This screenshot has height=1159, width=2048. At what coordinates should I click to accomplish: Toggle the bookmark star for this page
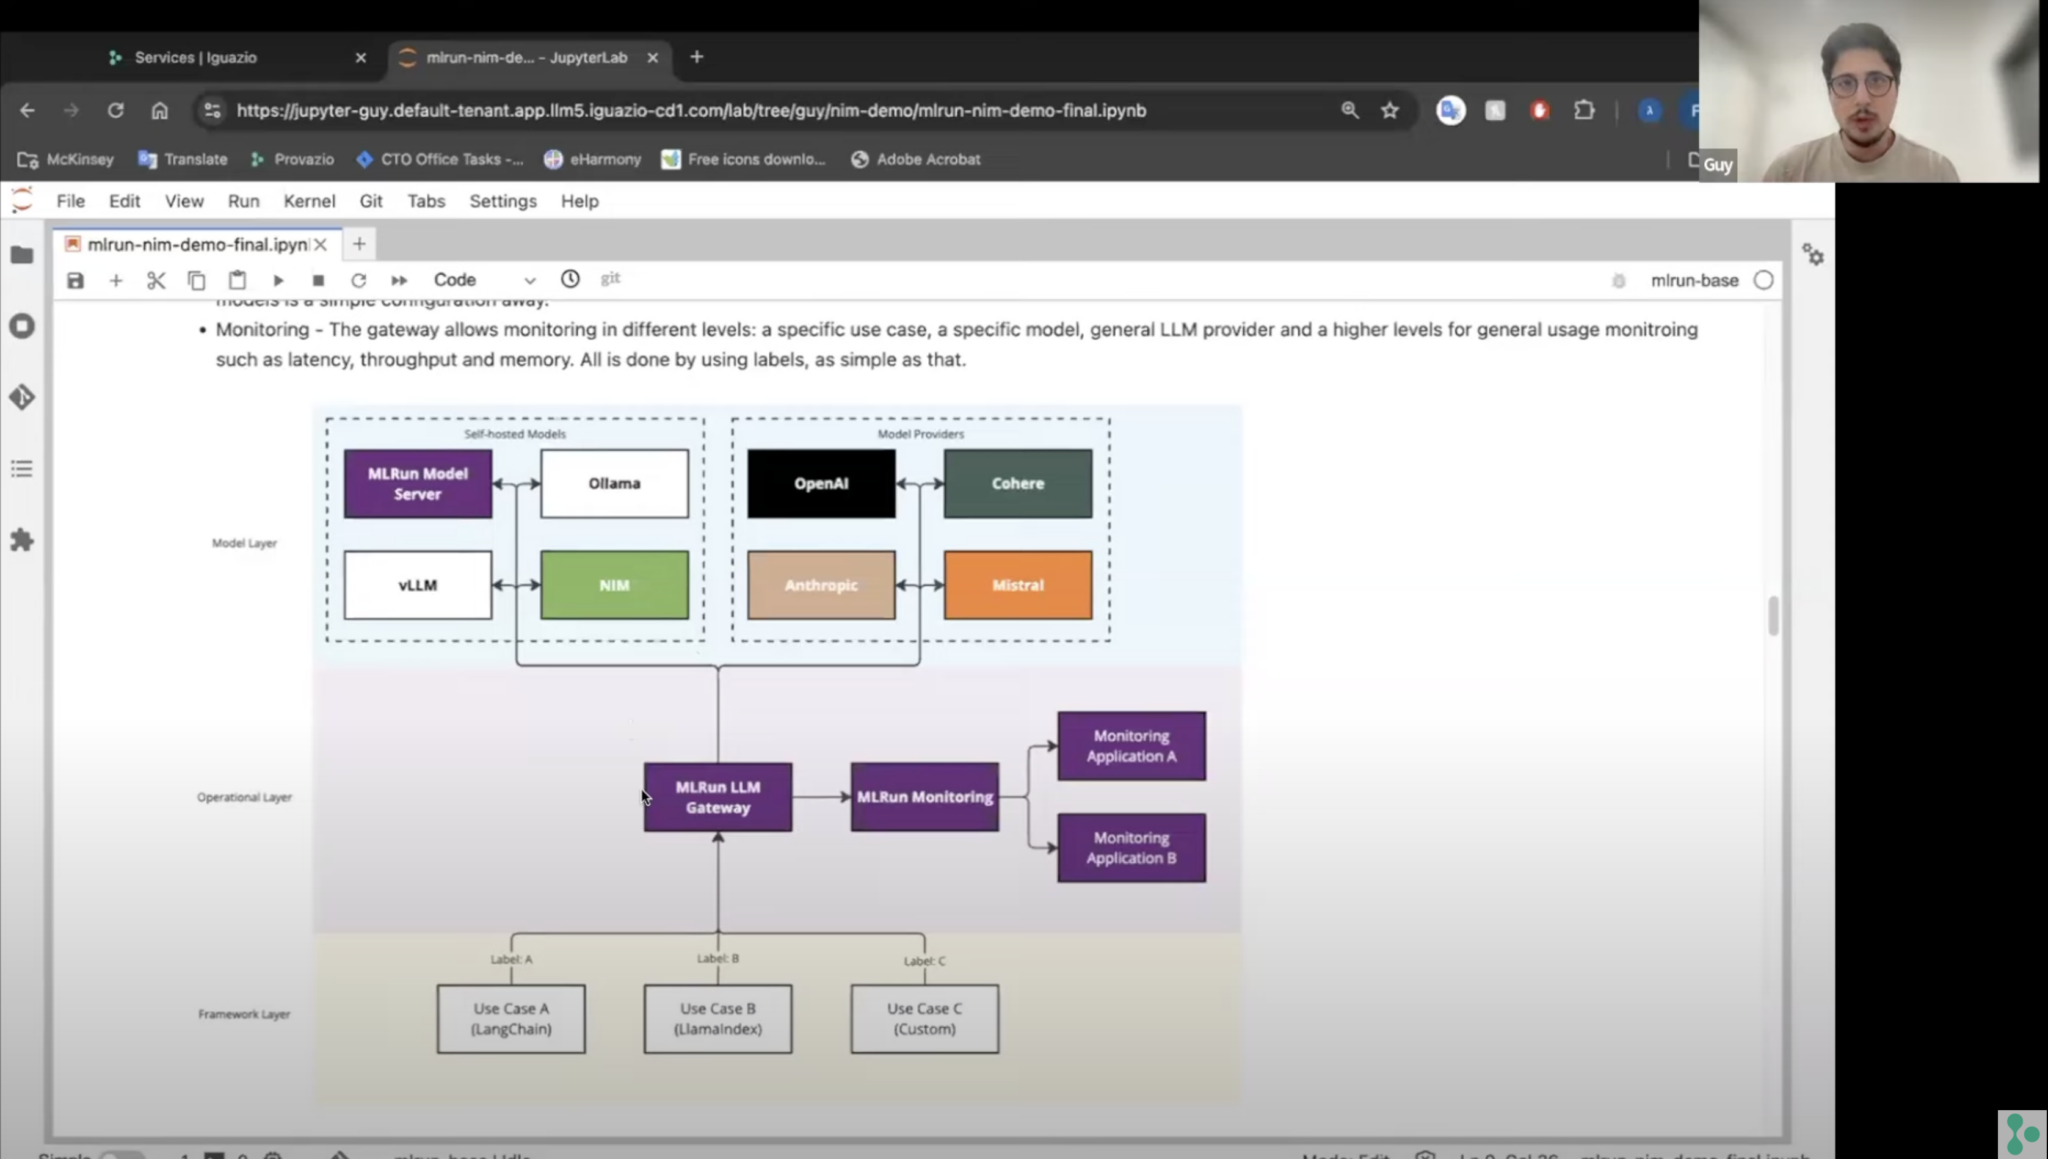[1390, 110]
